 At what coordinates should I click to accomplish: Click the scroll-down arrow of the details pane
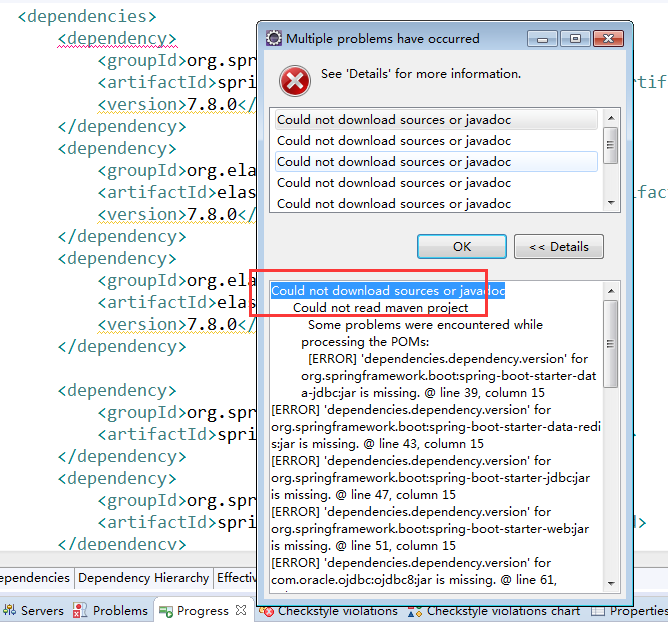[611, 583]
